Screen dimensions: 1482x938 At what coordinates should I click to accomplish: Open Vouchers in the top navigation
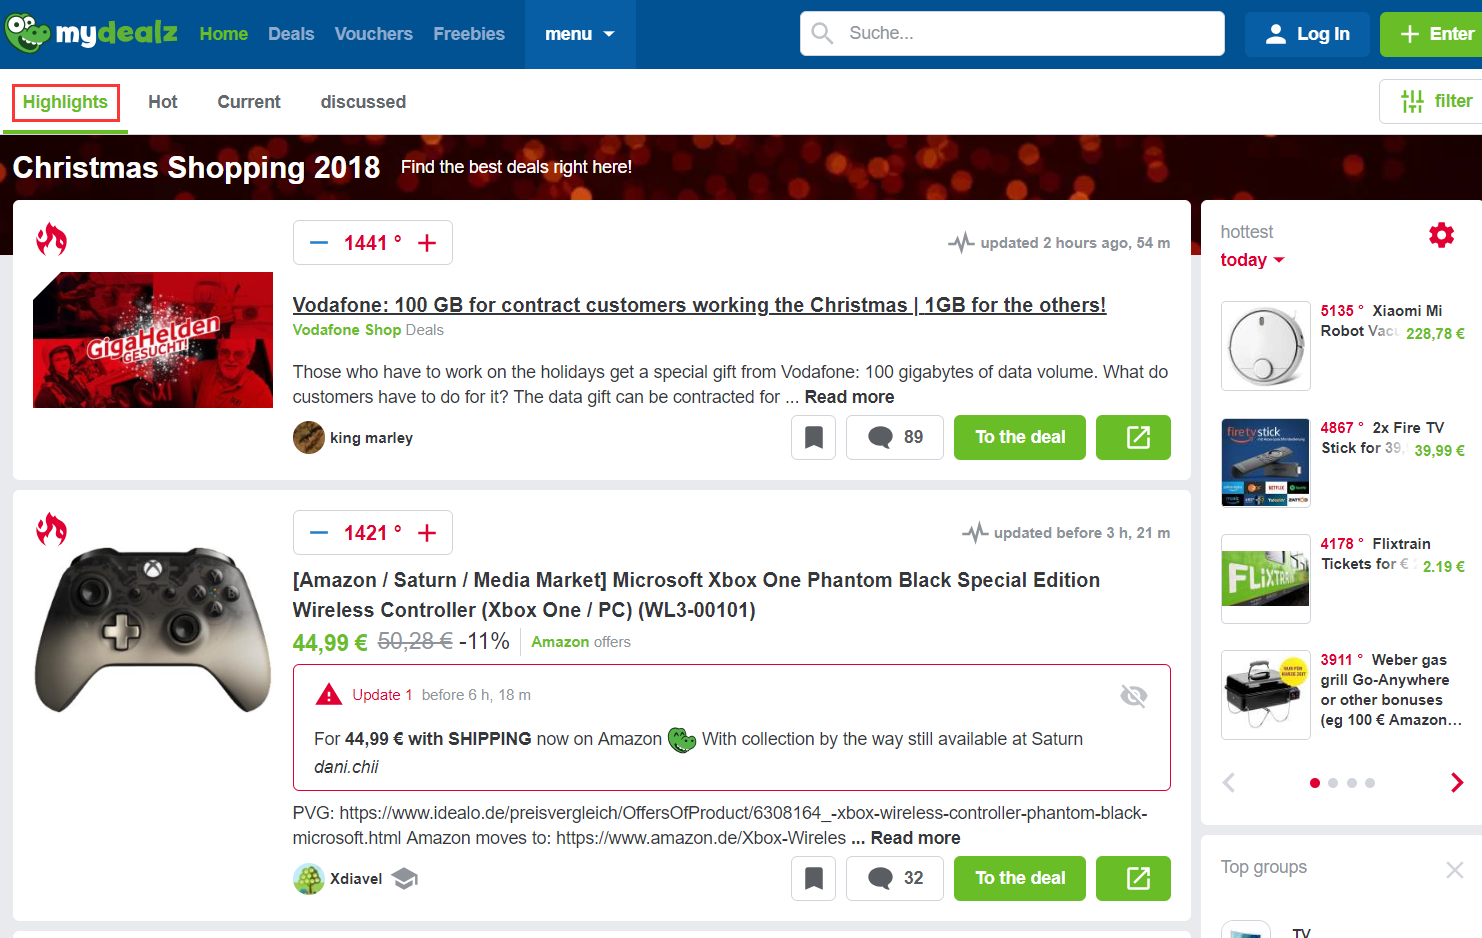374,34
